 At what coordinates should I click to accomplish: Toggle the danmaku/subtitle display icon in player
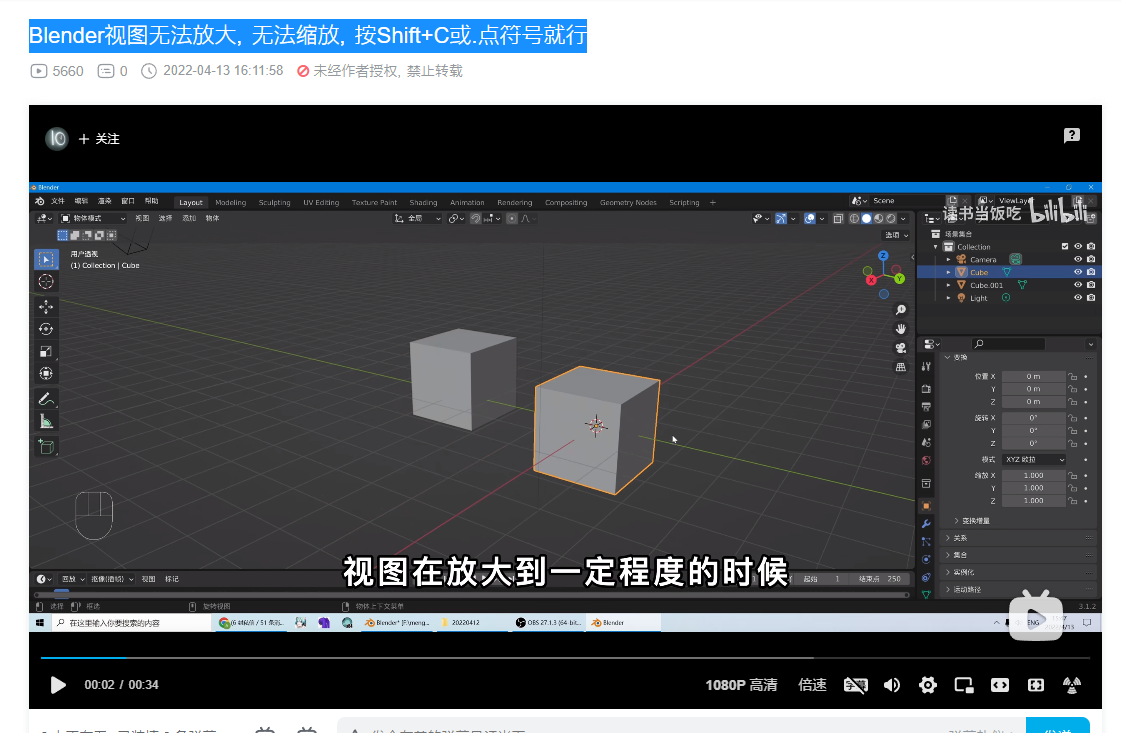855,685
